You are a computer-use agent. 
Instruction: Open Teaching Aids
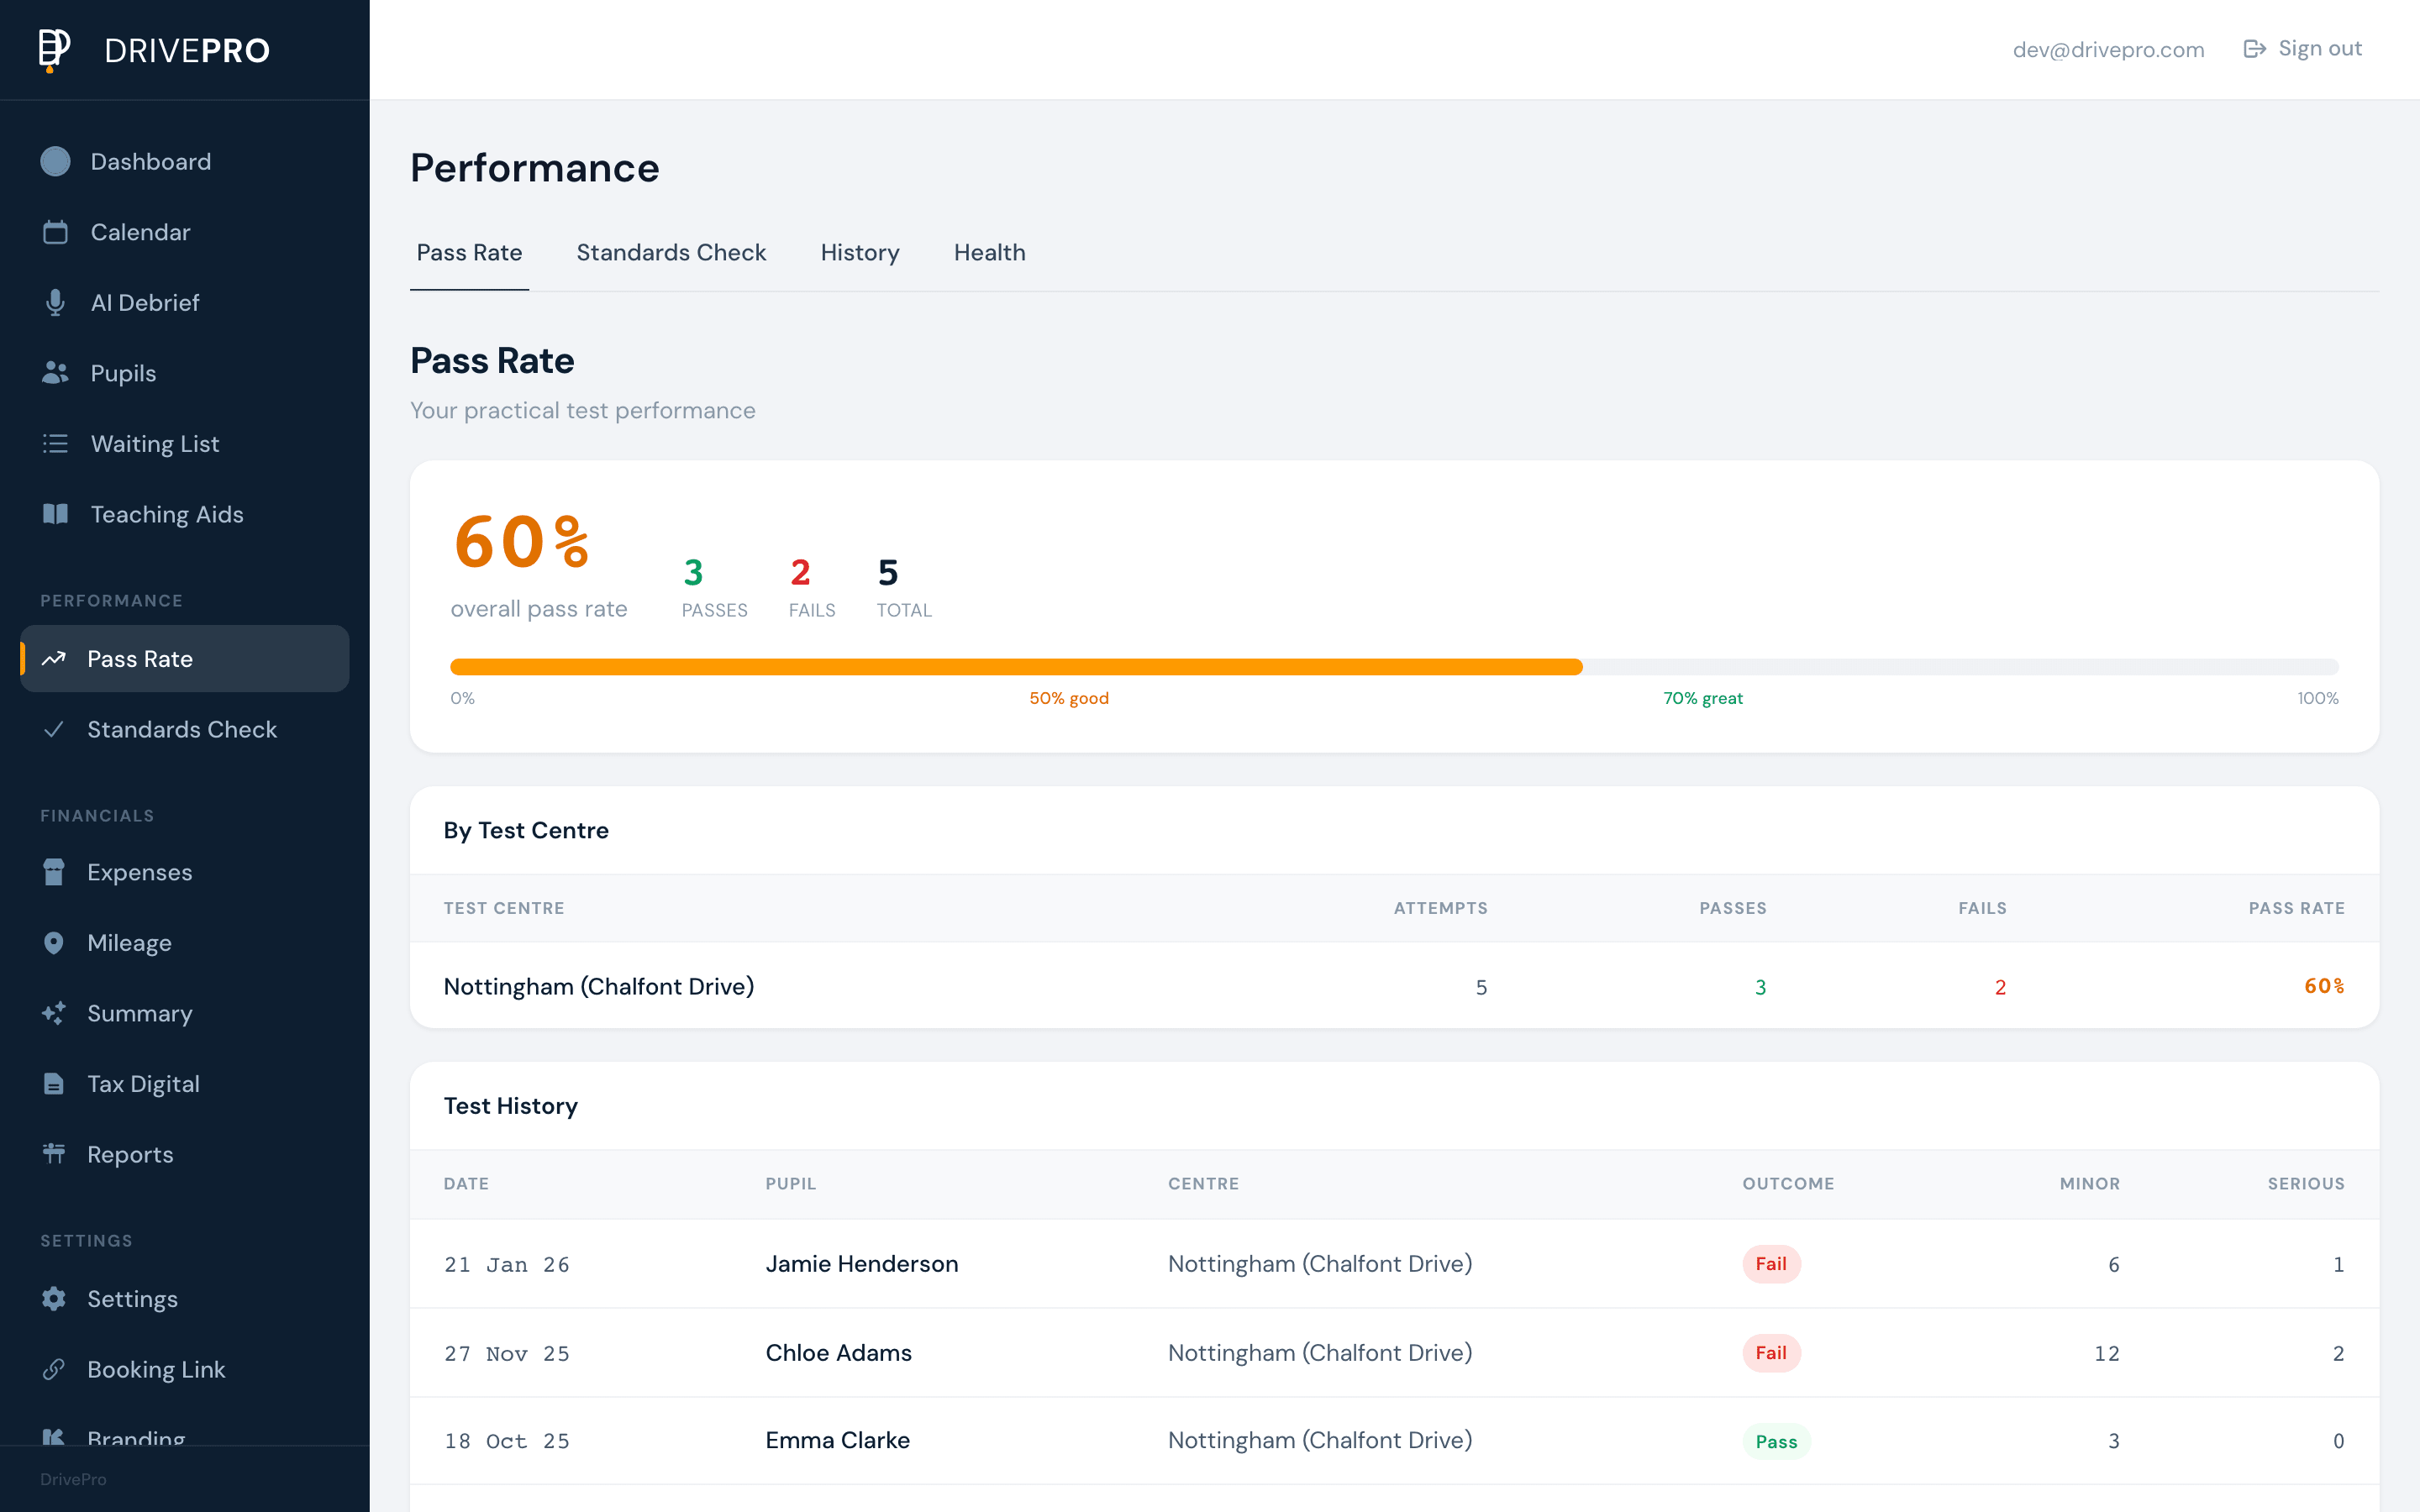(x=166, y=514)
